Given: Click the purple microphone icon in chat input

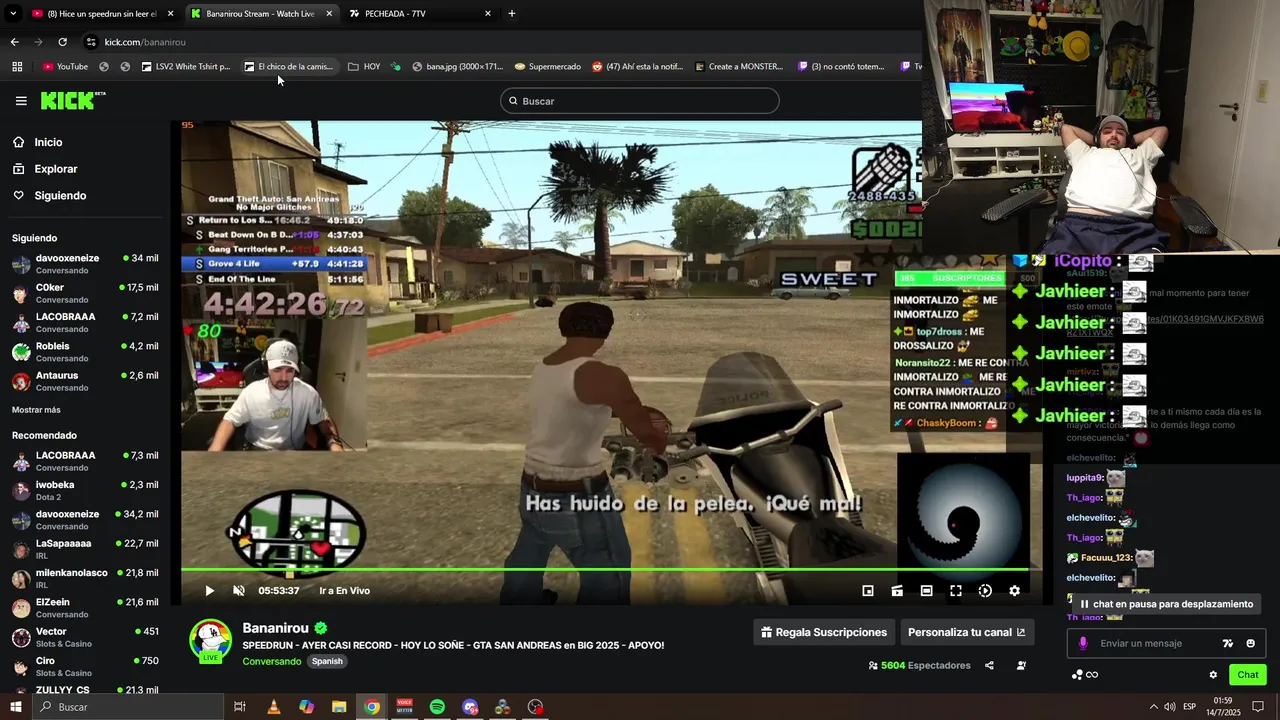Looking at the screenshot, I should tap(1082, 643).
